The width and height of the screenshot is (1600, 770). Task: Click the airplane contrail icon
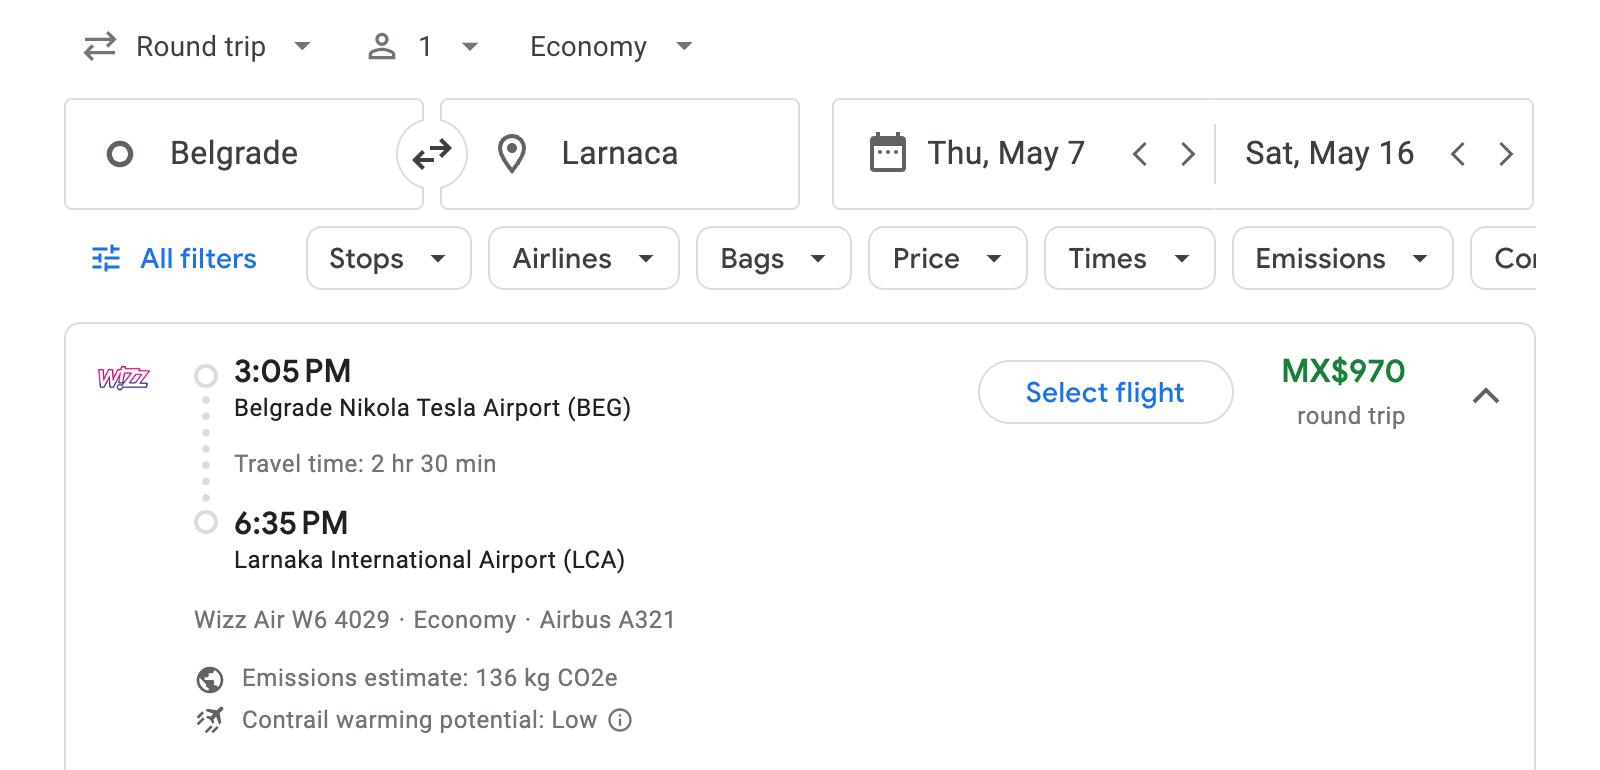[x=208, y=720]
